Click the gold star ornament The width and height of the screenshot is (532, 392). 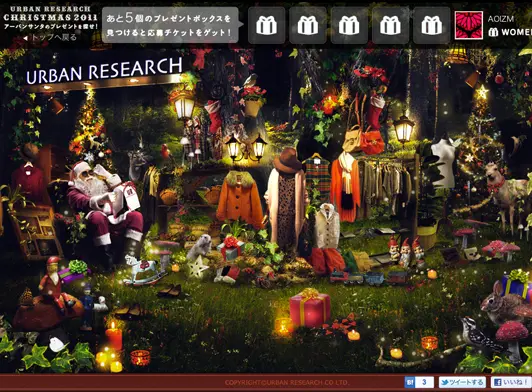click(x=481, y=92)
